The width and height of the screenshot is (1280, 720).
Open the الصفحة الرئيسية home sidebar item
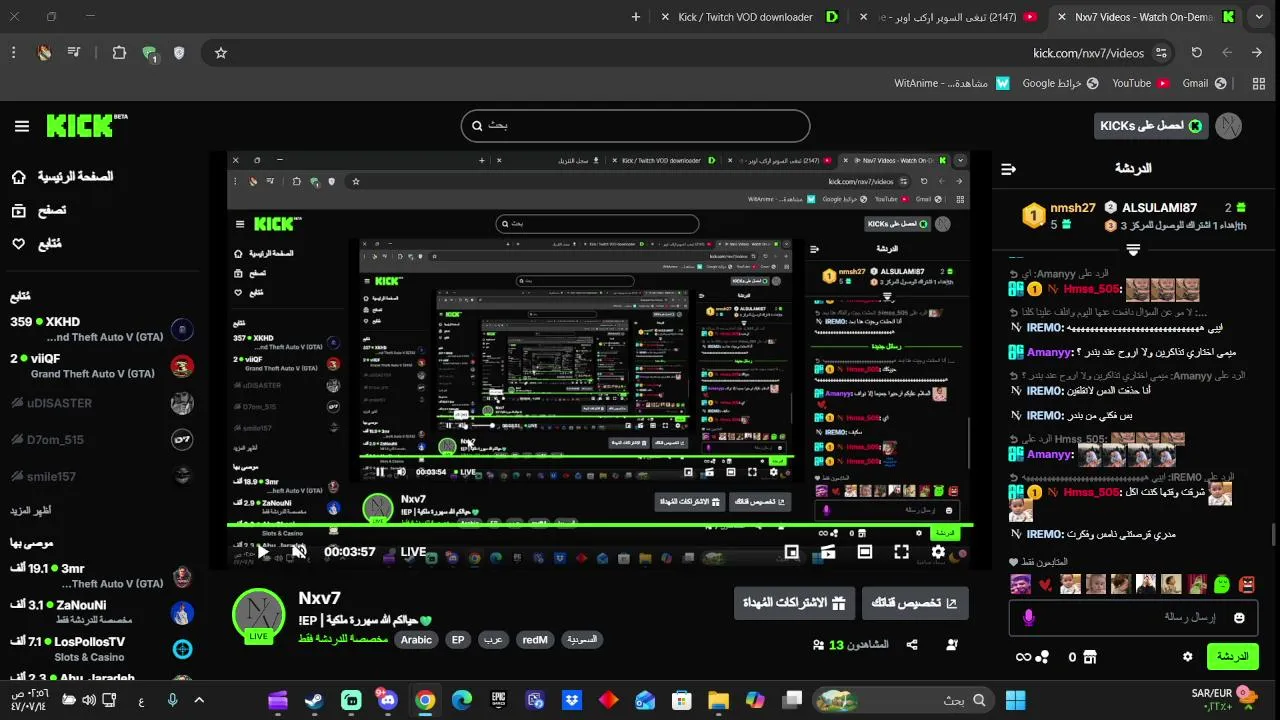click(62, 177)
